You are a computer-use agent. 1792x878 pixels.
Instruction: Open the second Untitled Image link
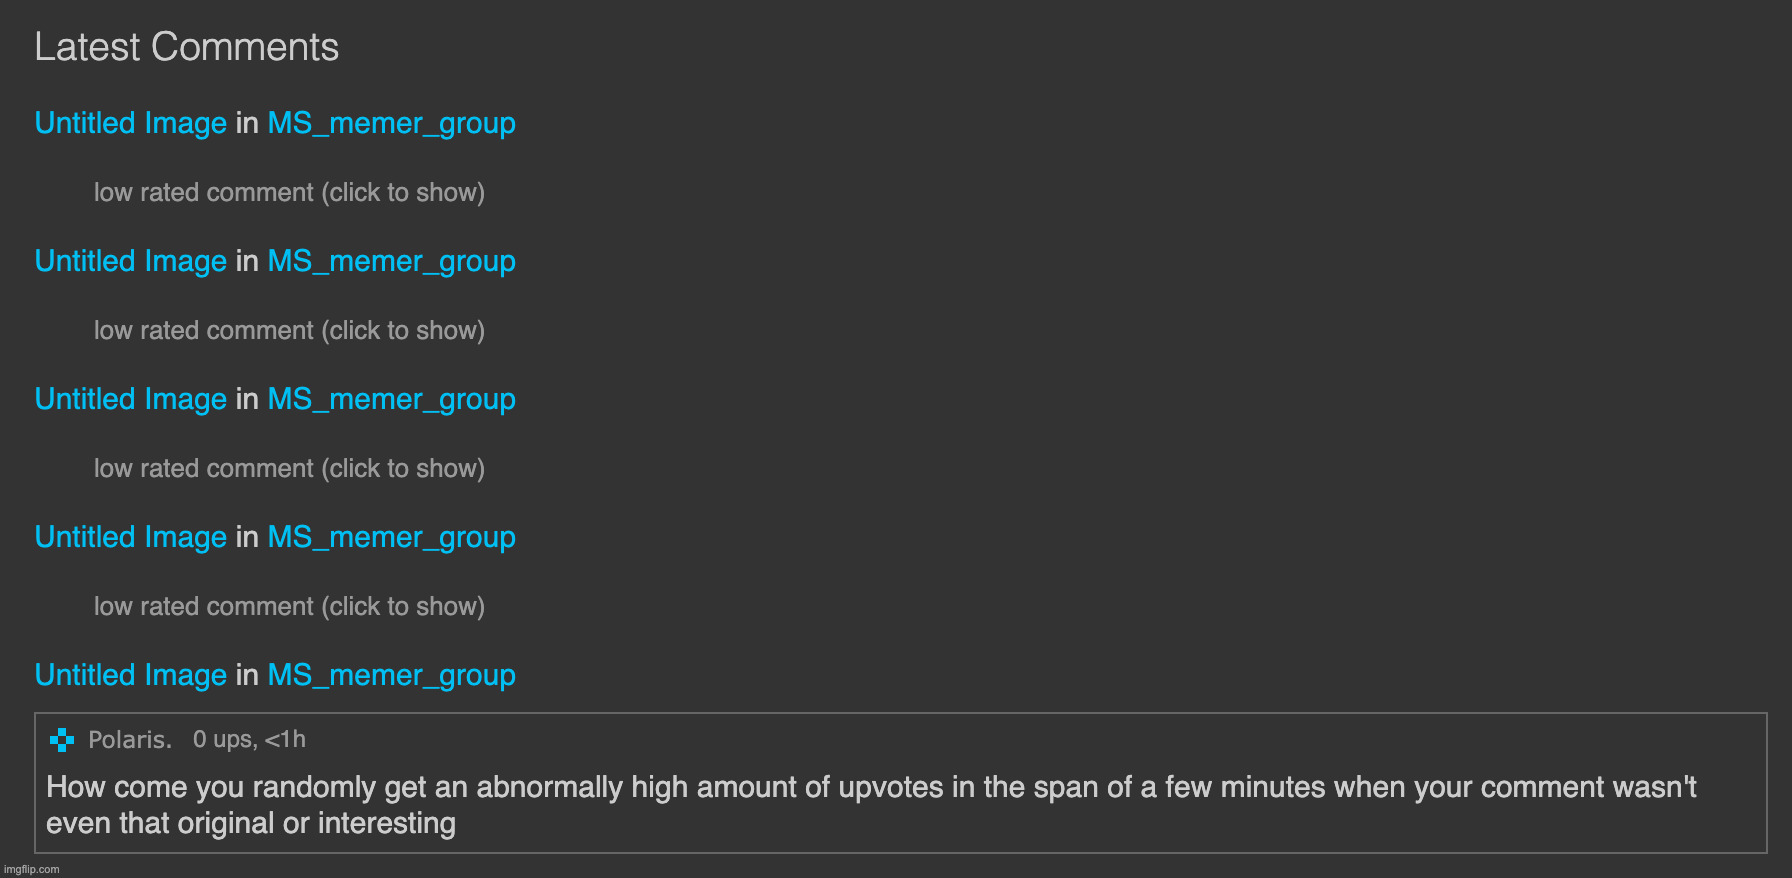click(x=131, y=261)
